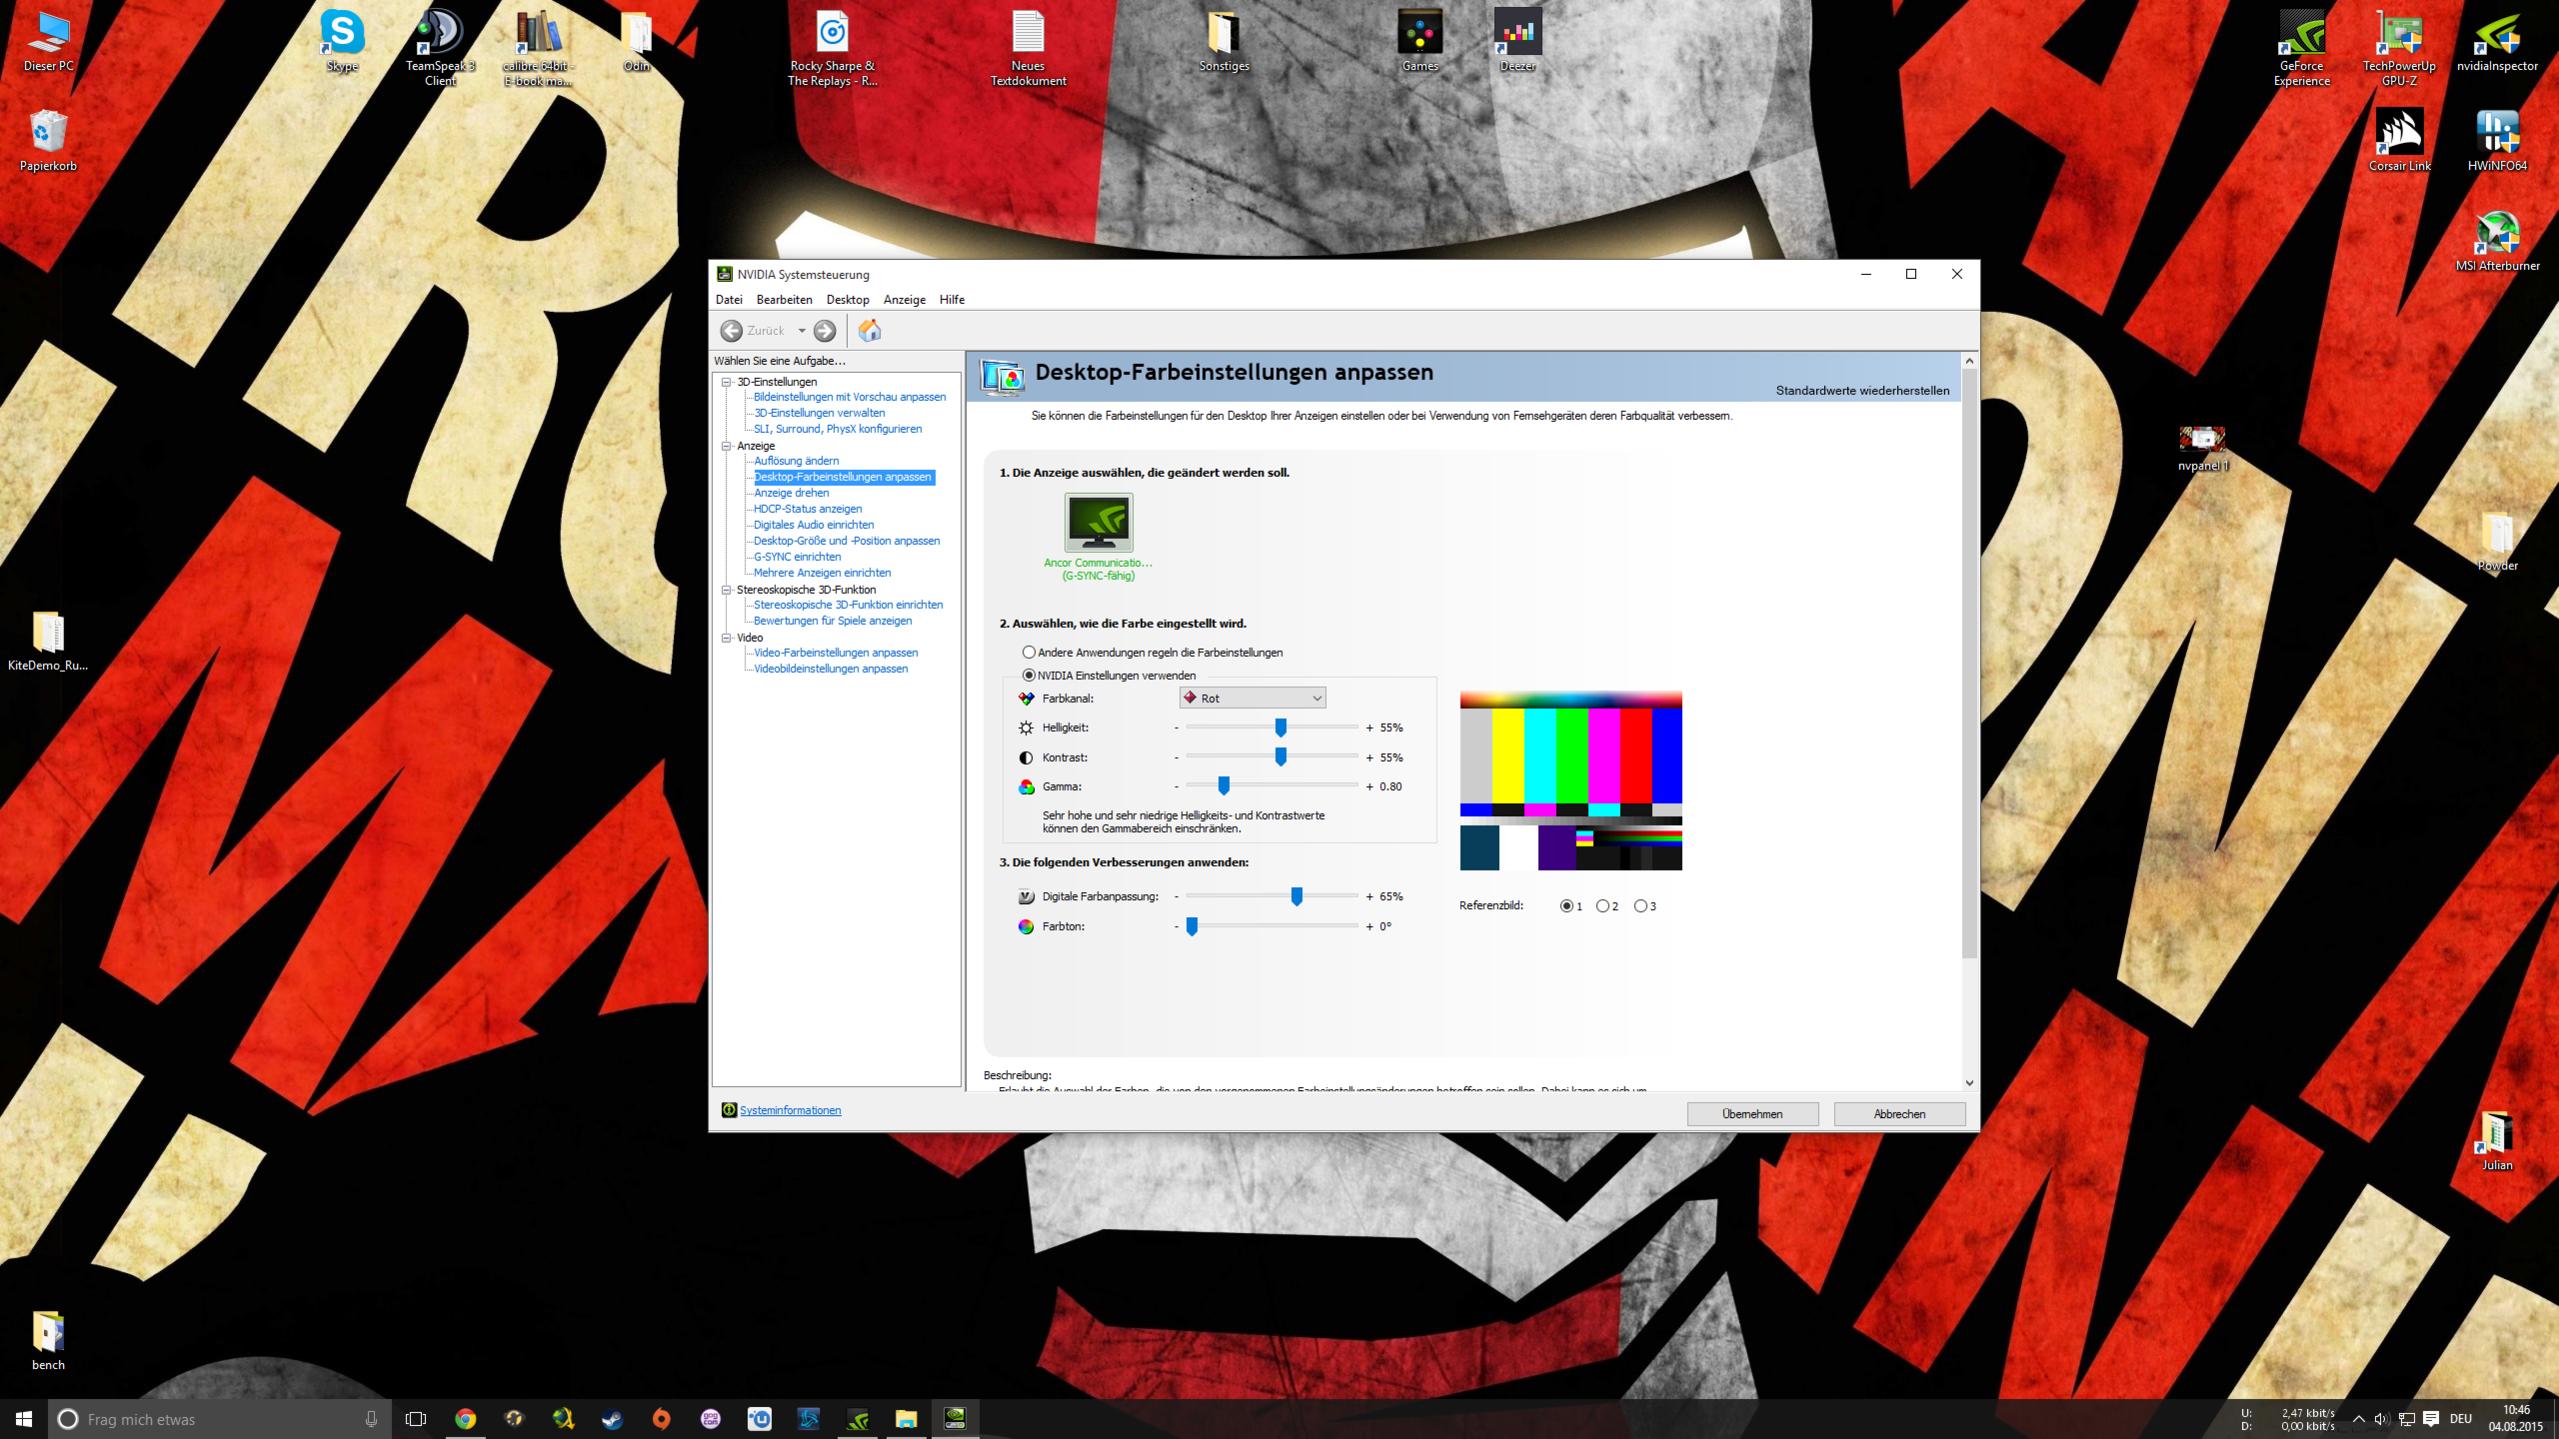Click the Forward arrow icon
The width and height of the screenshot is (2559, 1439).
tap(825, 331)
